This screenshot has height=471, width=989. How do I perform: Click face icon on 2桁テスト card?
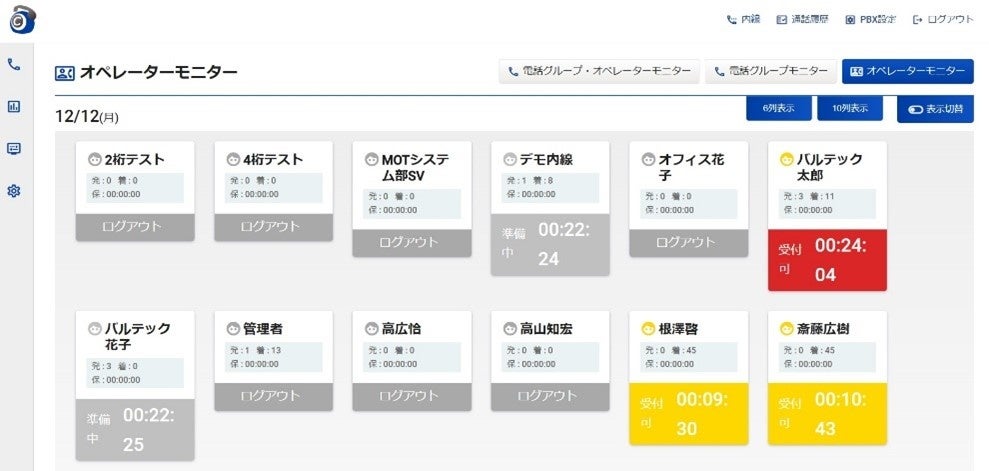coord(95,159)
